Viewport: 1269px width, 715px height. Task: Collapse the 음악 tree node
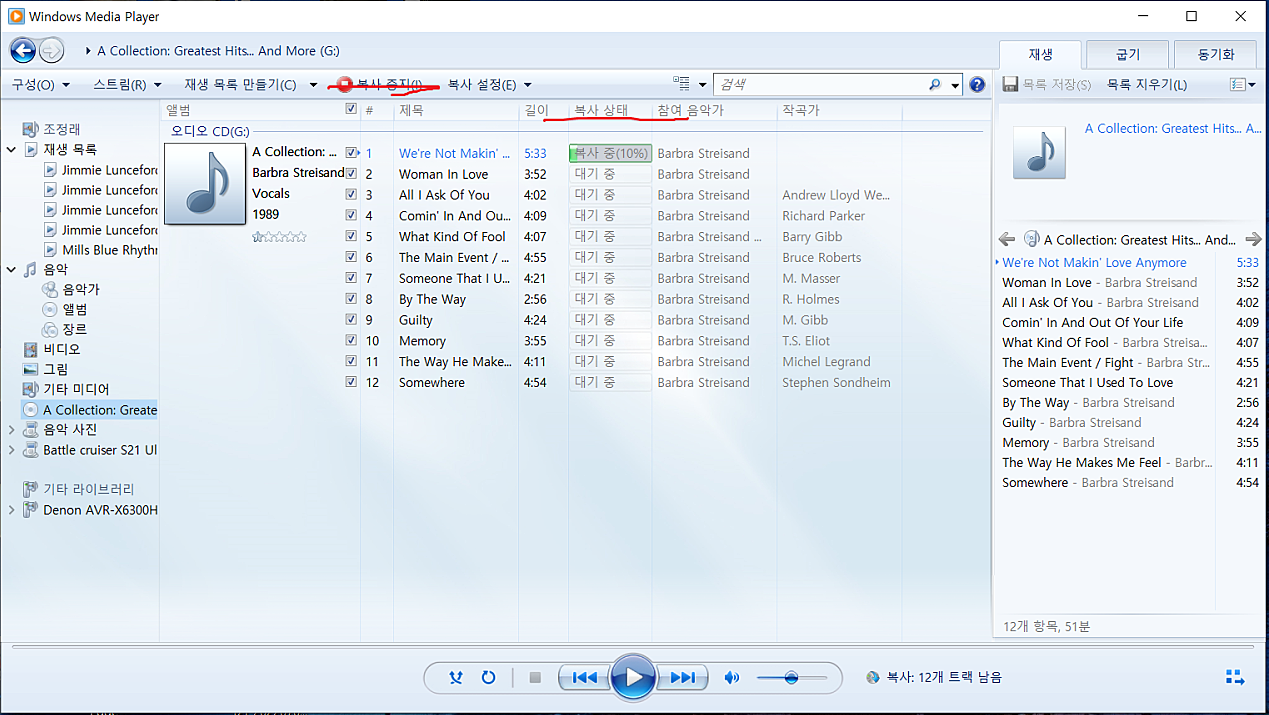(11, 269)
